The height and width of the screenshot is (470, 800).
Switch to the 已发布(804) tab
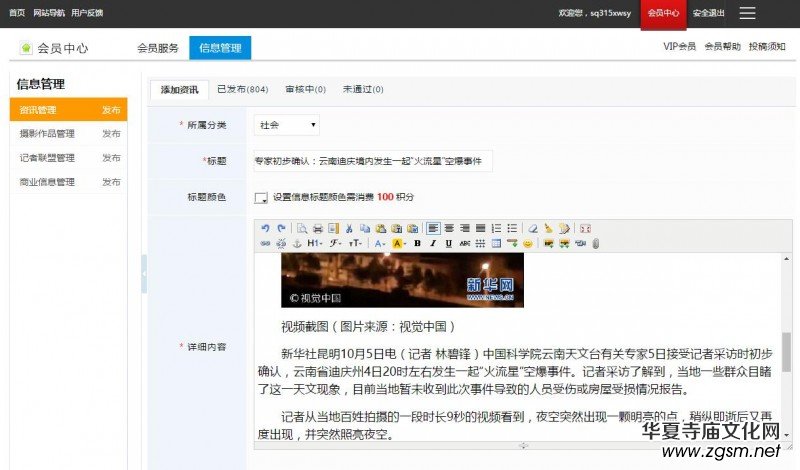point(242,89)
